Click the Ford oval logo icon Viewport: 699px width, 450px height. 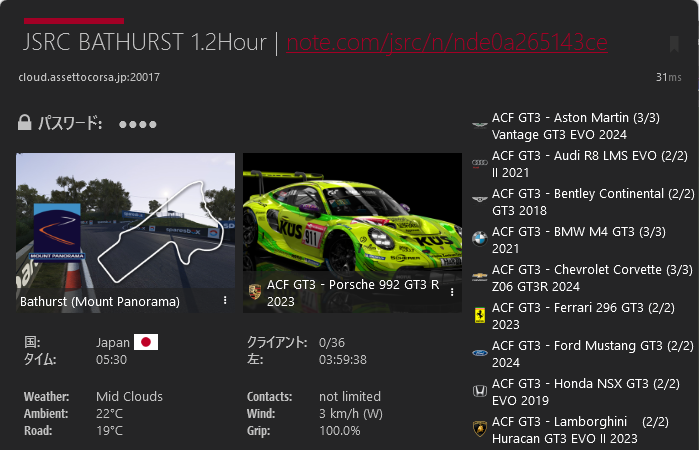point(480,353)
